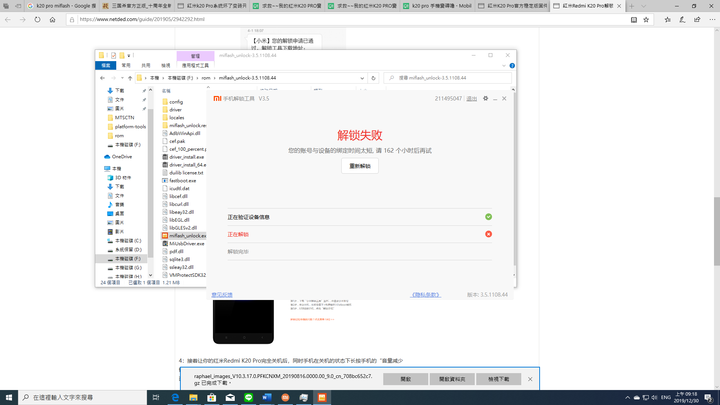Add page to favorites star
The image size is (720, 405).
(x=646, y=19)
